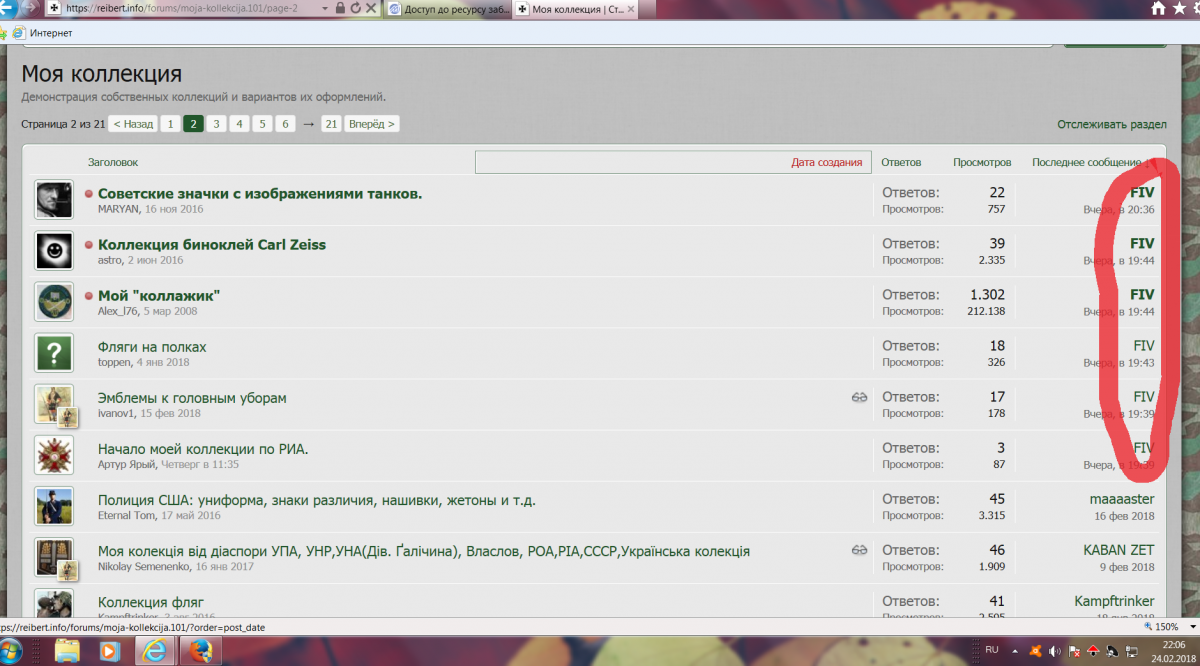Viewport: 1200px width, 666px height.
Task: Open the browser Home icon
Action: pos(1157,8)
